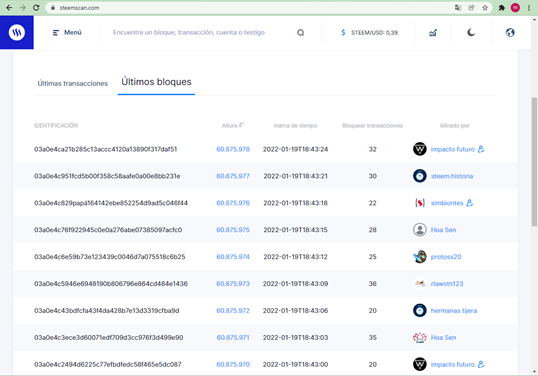Open block height 60.875.973
This screenshot has height=376, width=538.
tap(233, 284)
